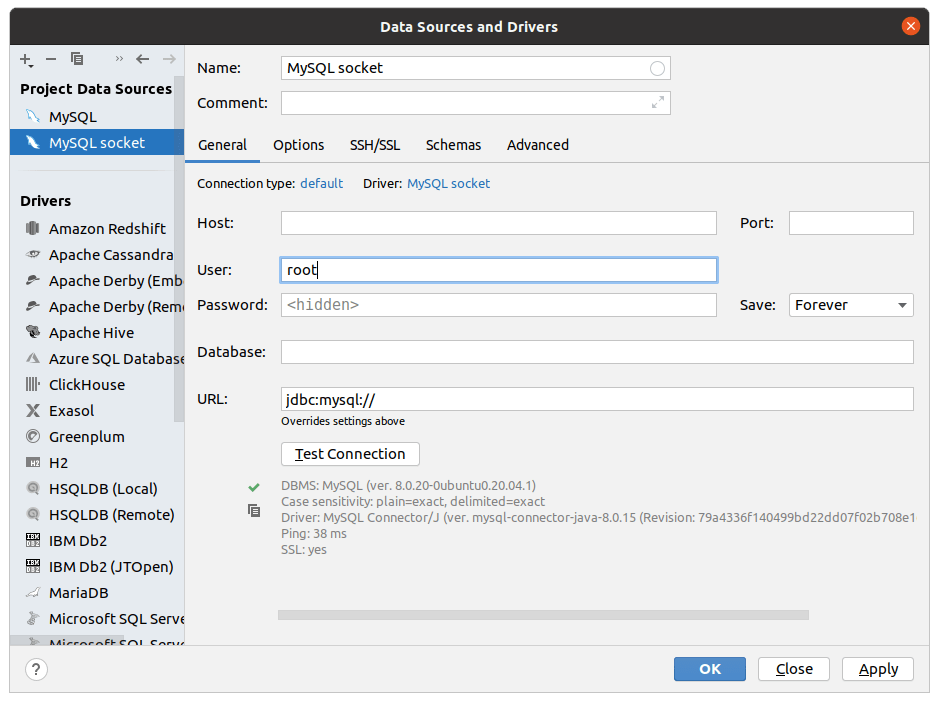The image size is (939, 702).
Task: Click the back navigation arrow
Action: tap(144, 59)
